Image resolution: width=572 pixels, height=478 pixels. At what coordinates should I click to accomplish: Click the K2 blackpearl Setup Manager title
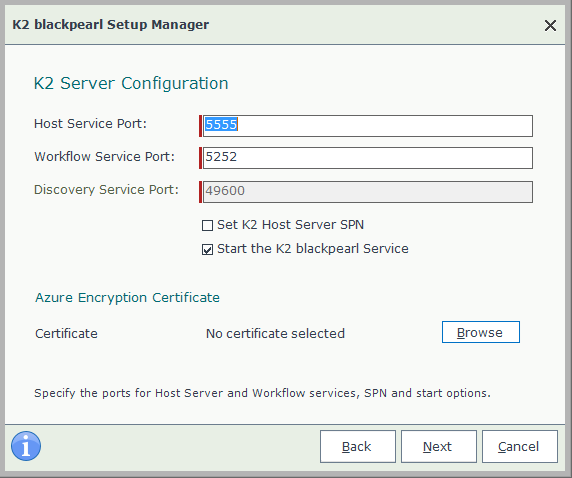(111, 24)
